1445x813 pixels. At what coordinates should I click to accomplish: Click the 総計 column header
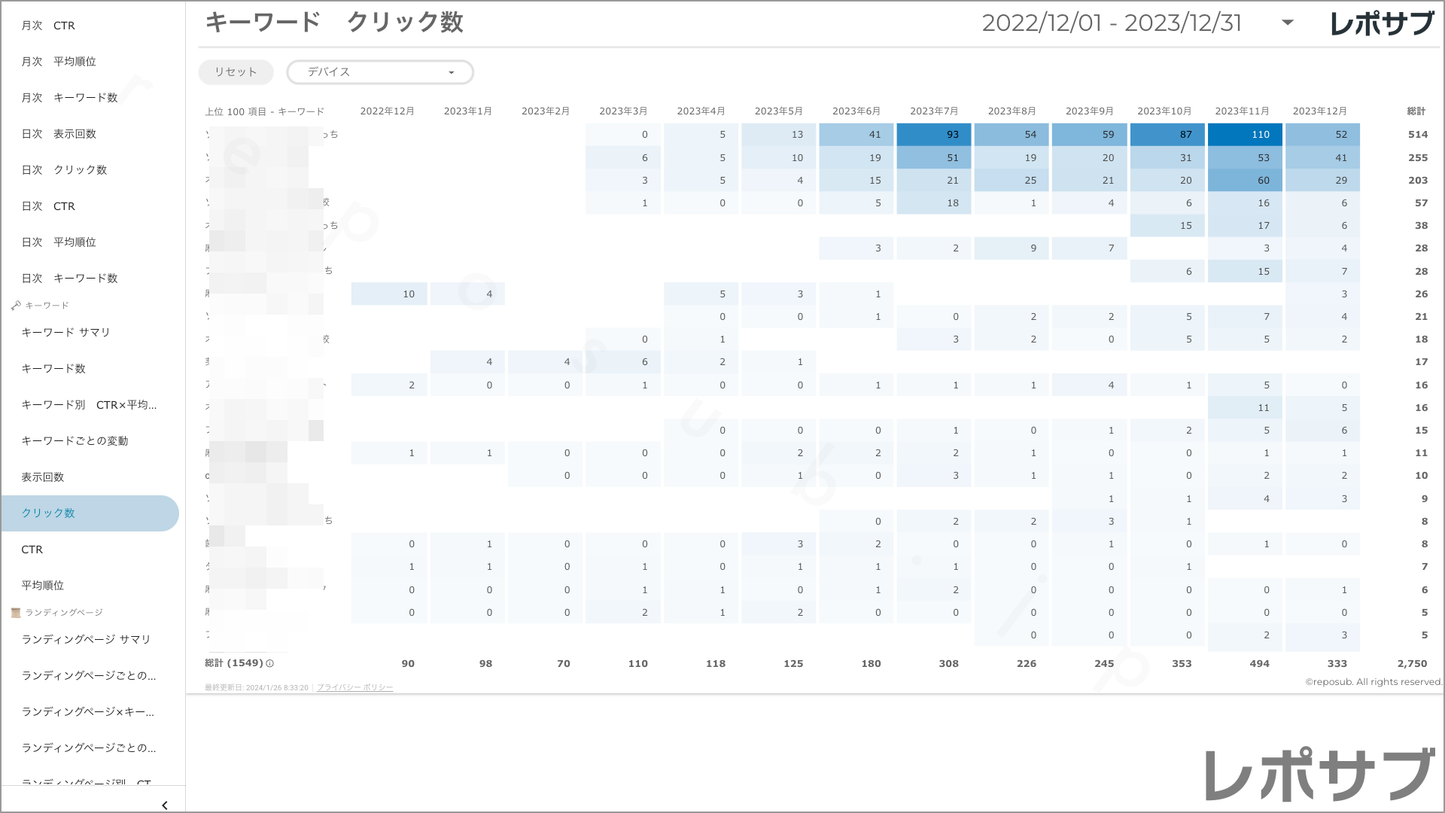1415,111
